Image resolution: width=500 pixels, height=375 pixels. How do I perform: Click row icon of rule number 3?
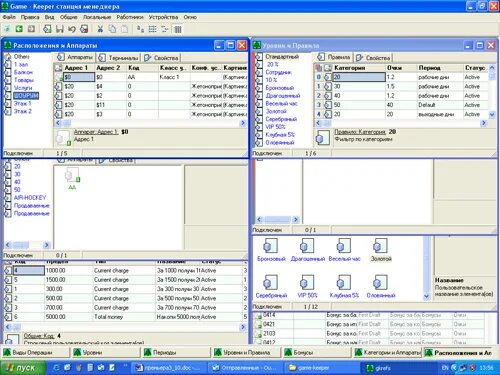[x=328, y=105]
